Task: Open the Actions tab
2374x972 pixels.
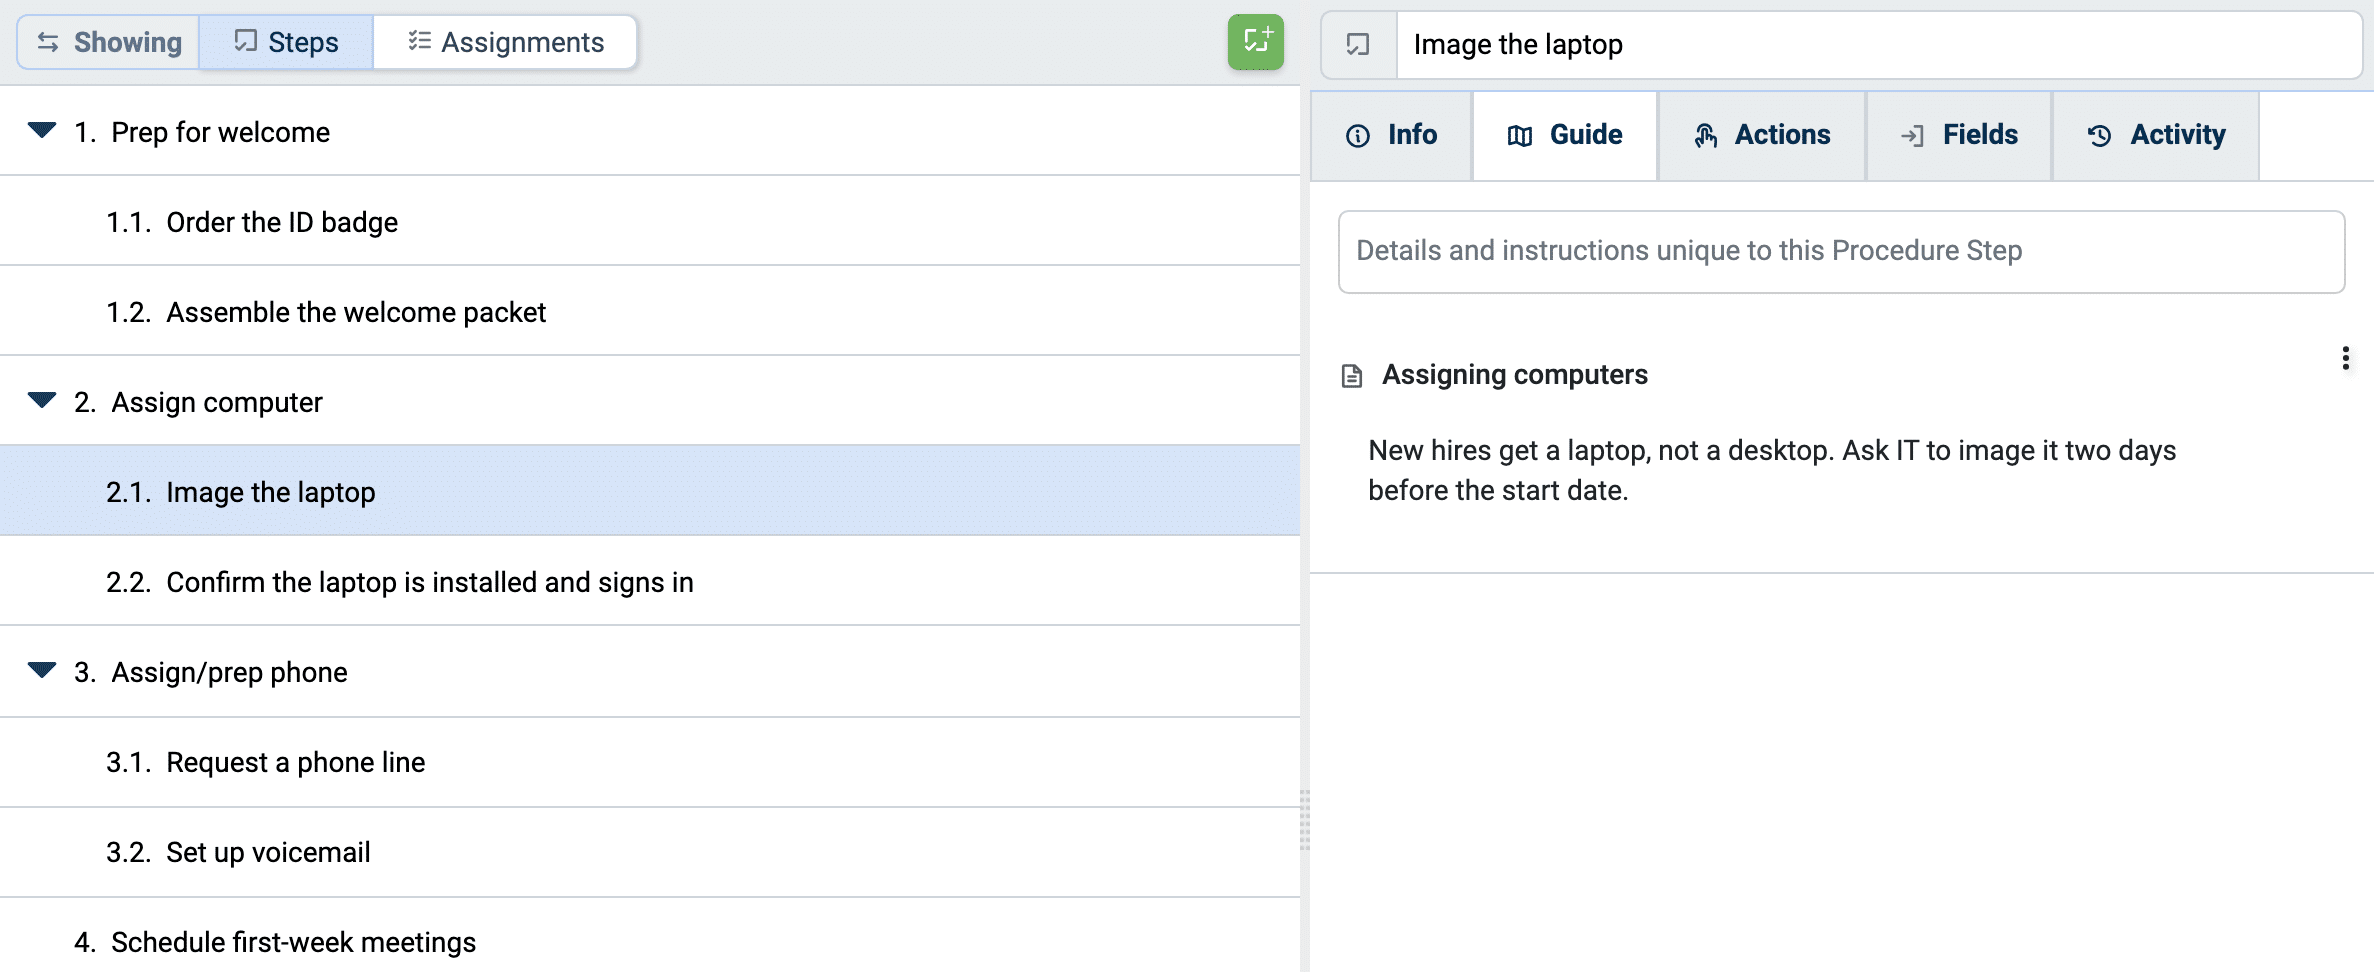Action: 1762,136
